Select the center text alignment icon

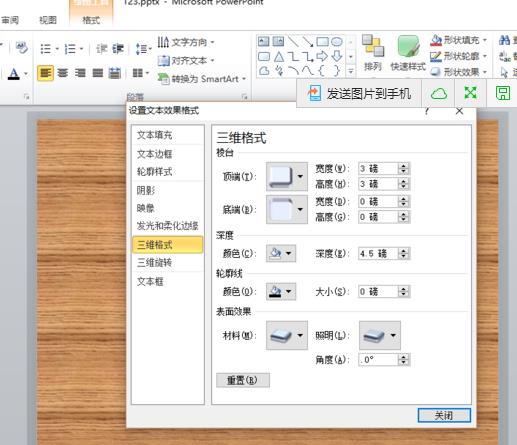click(63, 73)
